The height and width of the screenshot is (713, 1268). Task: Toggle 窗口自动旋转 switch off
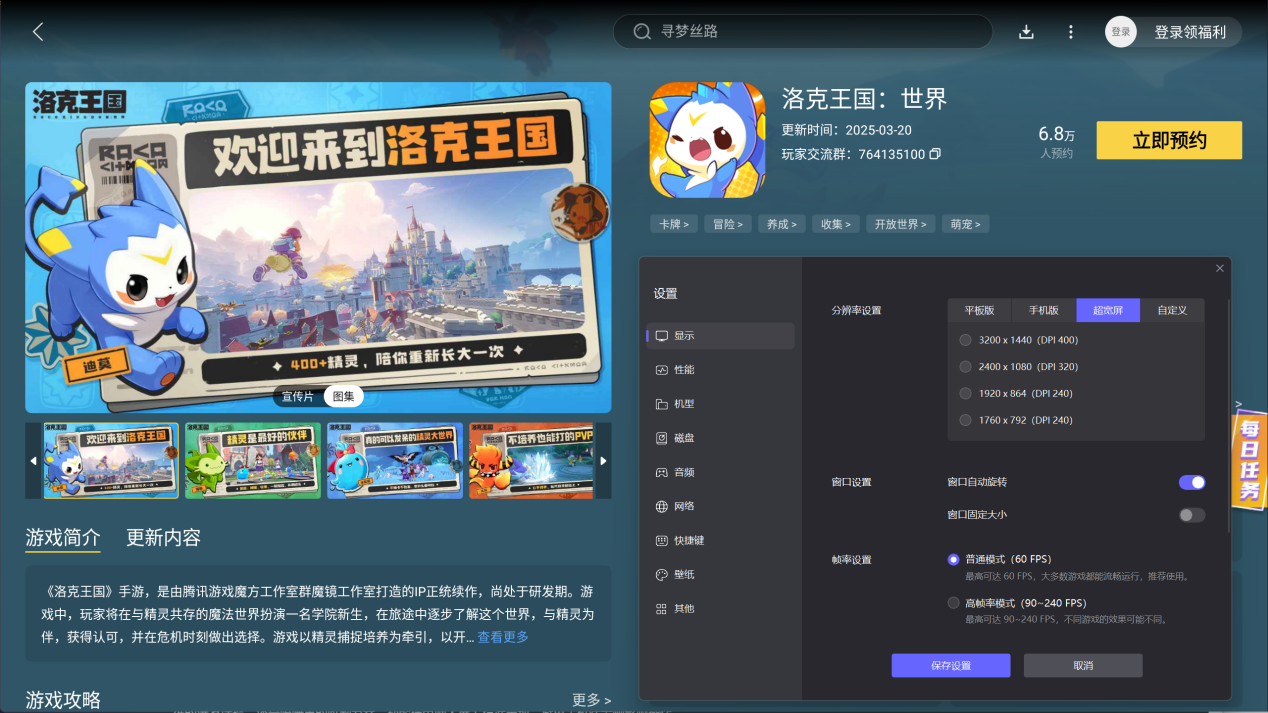pyautogui.click(x=1191, y=482)
